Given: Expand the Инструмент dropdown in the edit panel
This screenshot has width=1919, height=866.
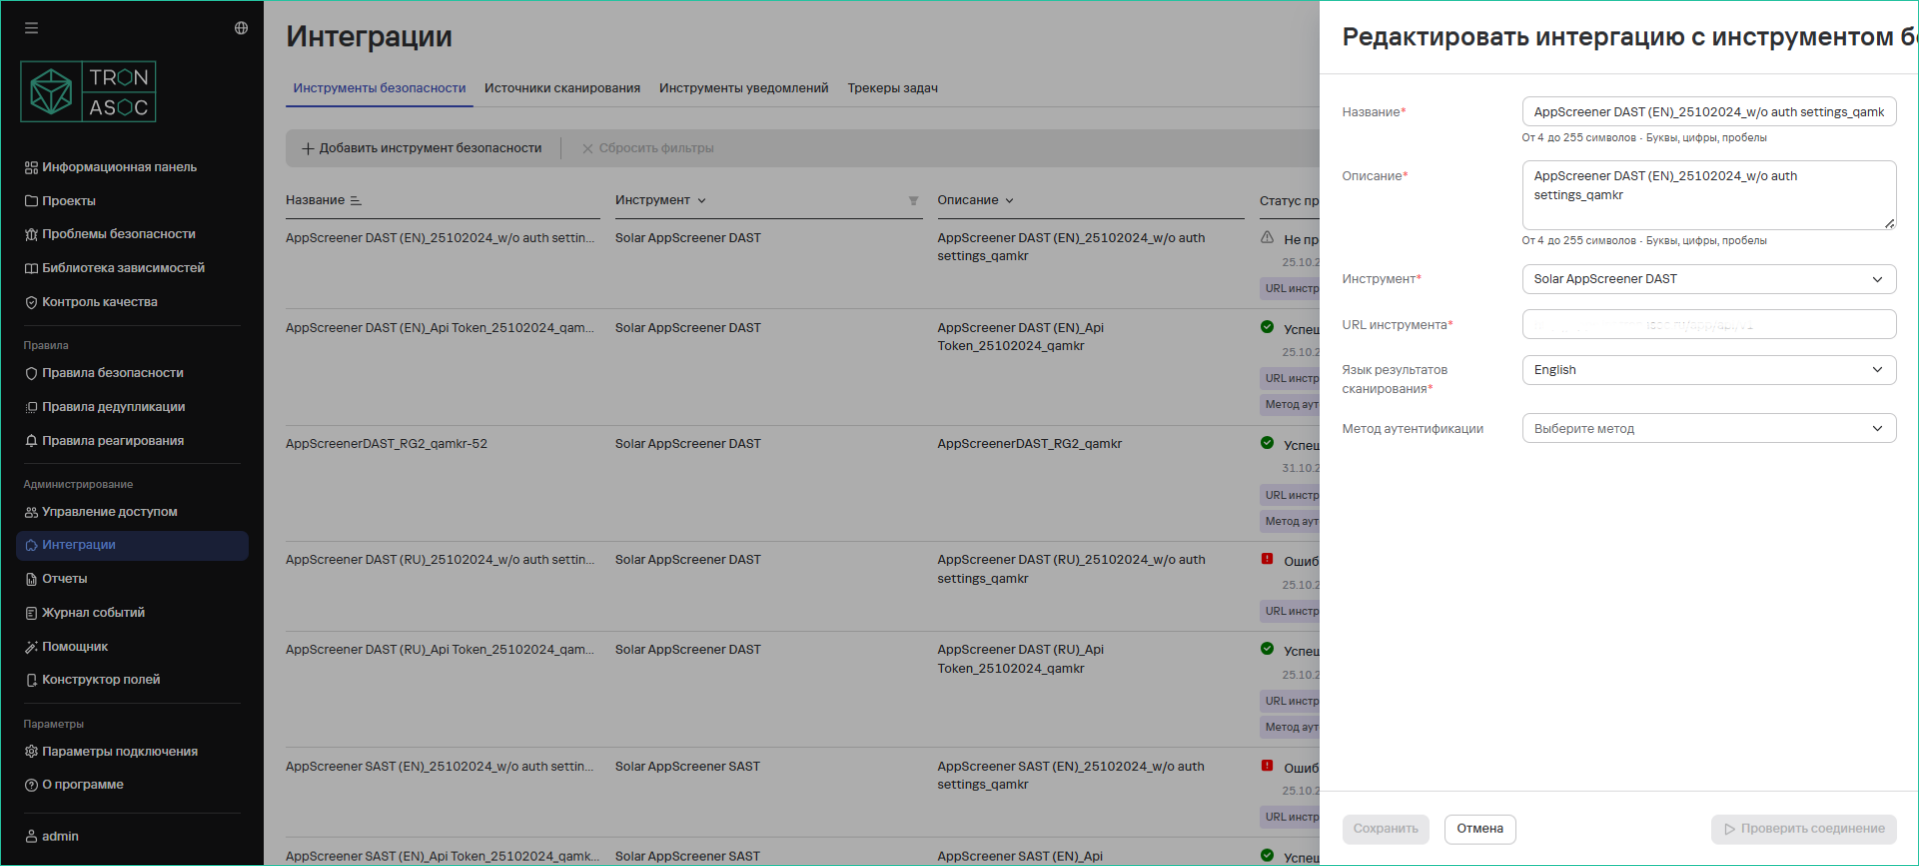Looking at the screenshot, I should tap(1708, 279).
